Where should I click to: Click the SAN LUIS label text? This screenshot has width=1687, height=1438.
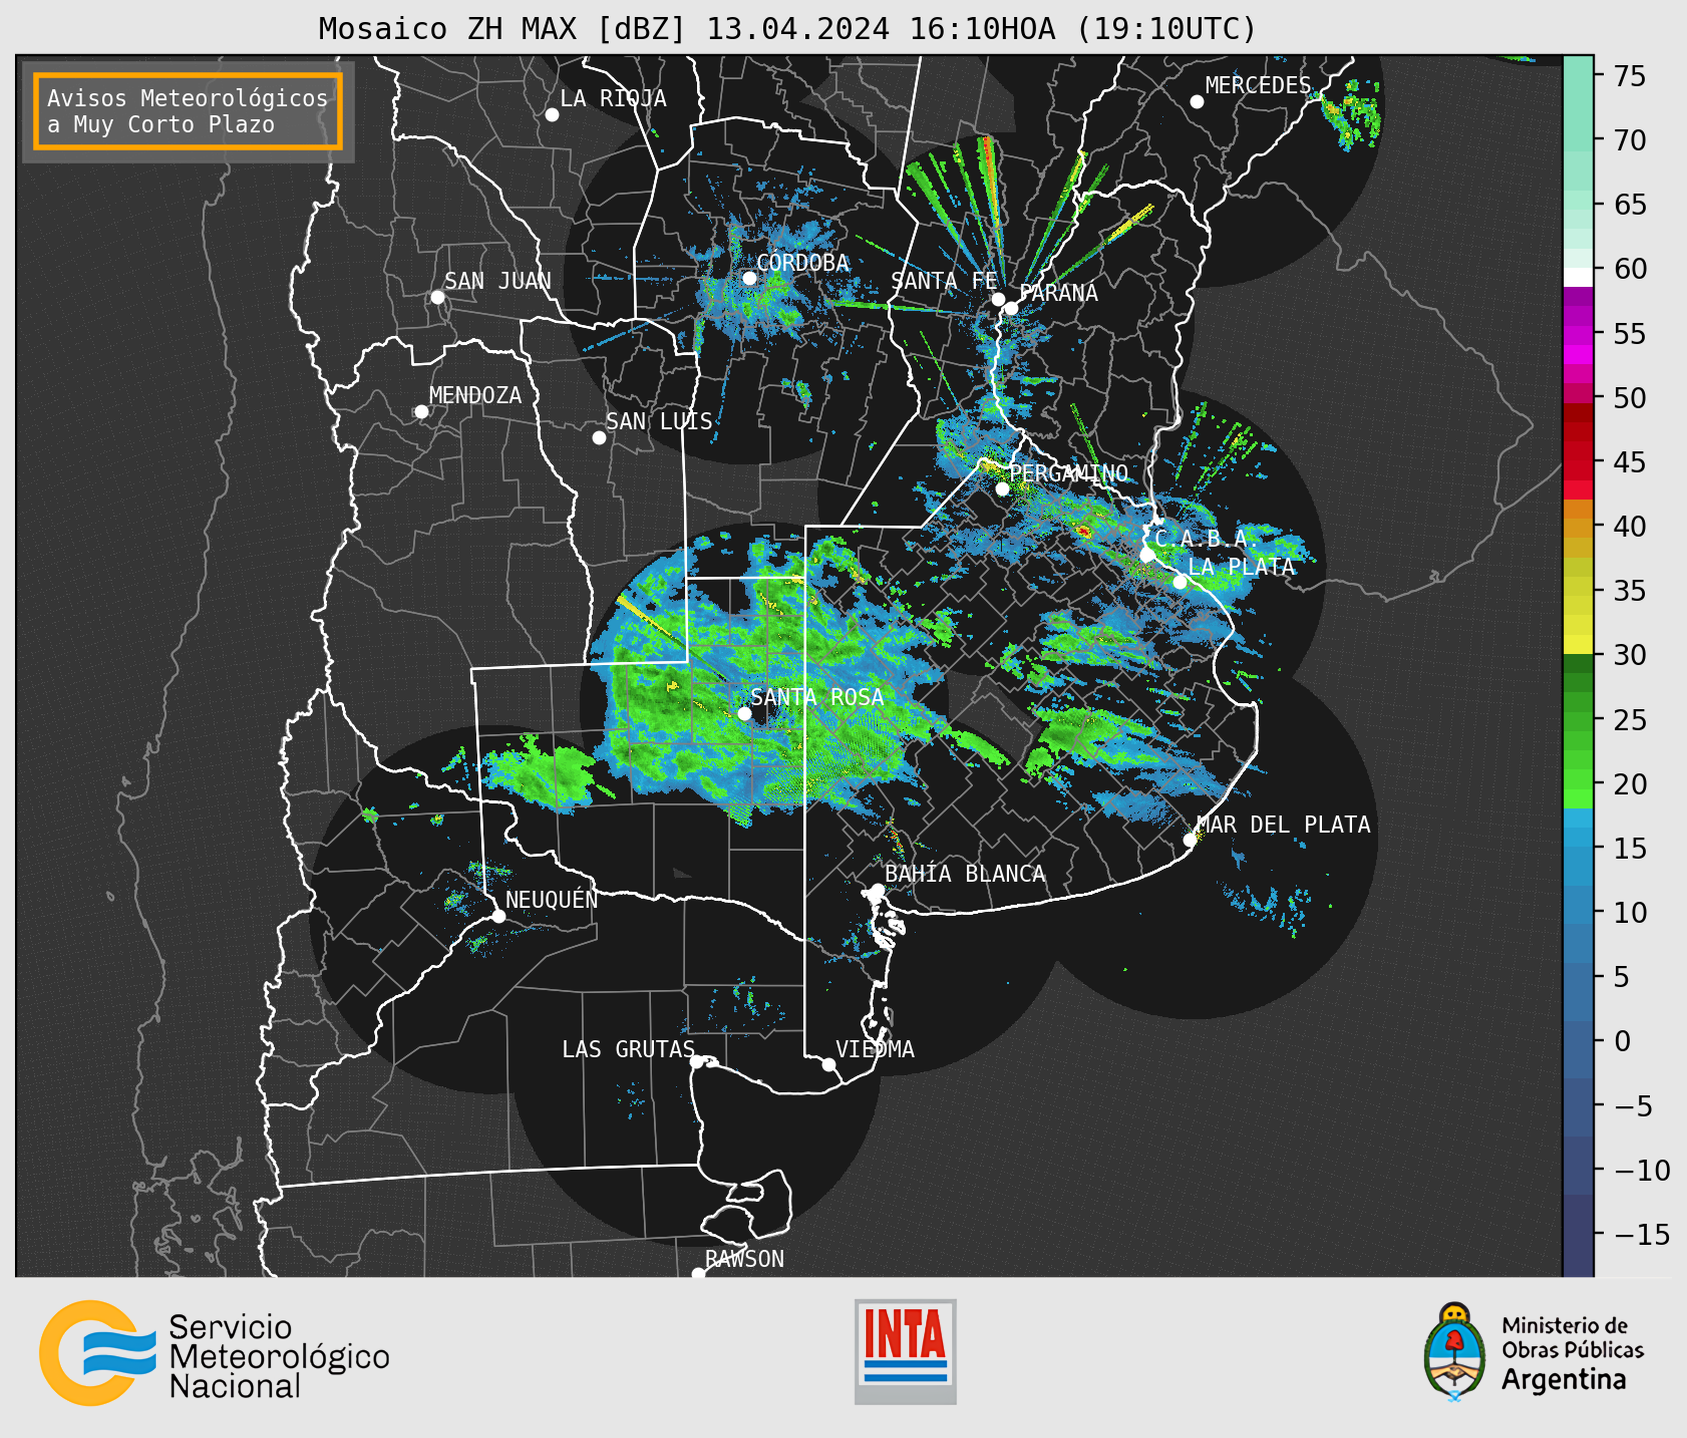(659, 421)
